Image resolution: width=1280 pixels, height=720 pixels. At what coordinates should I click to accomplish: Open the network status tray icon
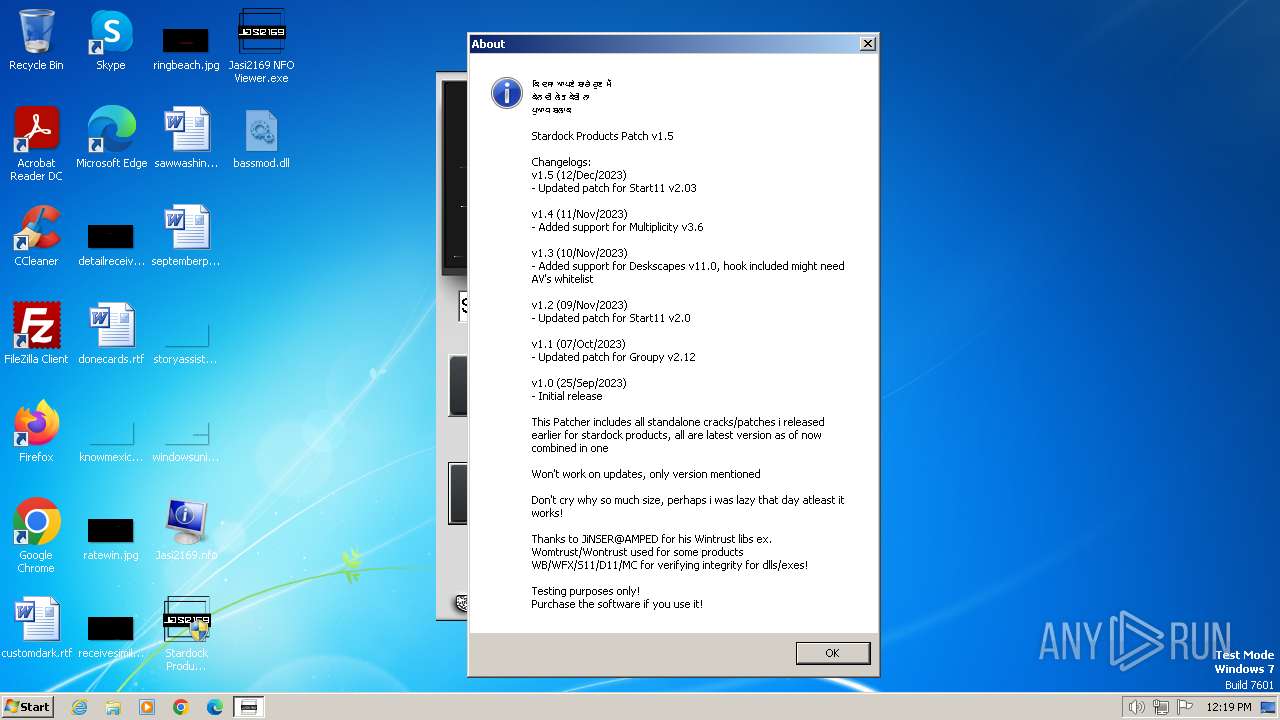[x=1161, y=707]
